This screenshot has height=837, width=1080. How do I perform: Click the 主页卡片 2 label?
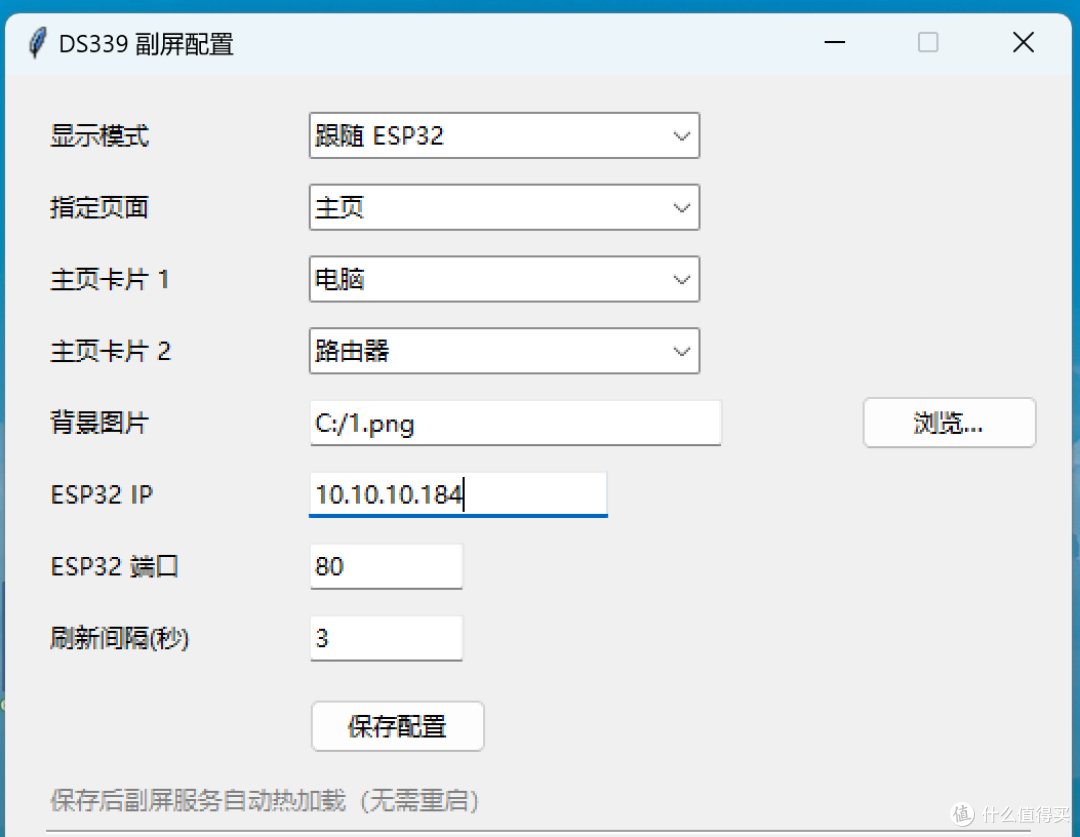tap(110, 351)
